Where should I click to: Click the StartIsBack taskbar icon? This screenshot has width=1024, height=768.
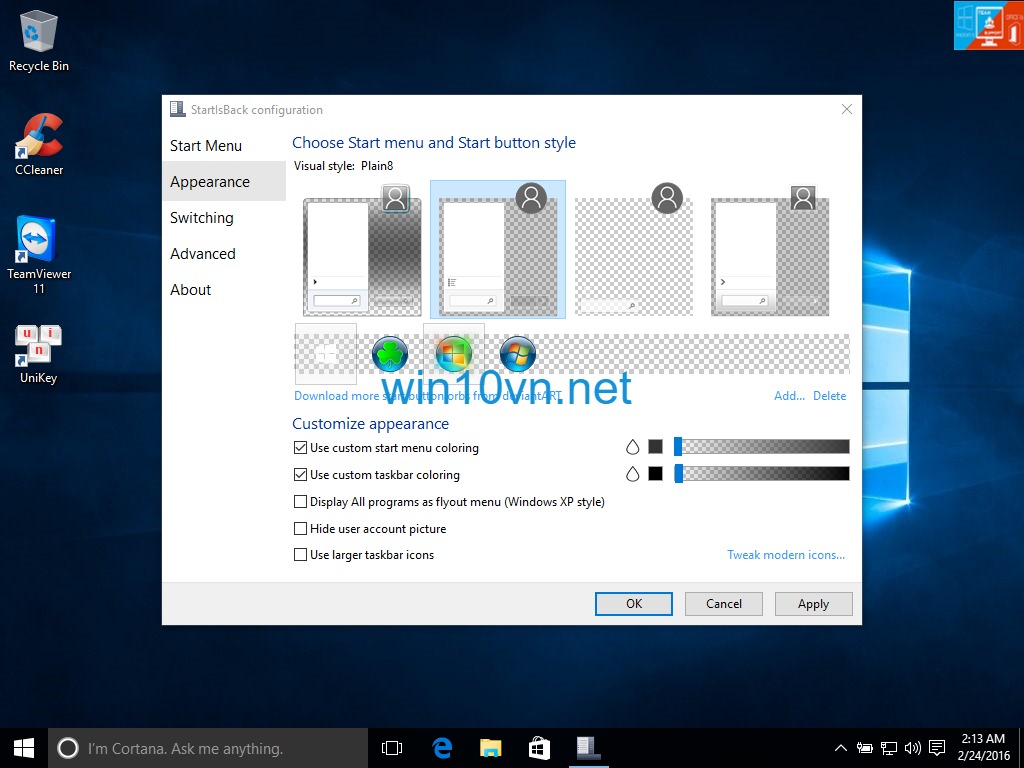point(588,747)
